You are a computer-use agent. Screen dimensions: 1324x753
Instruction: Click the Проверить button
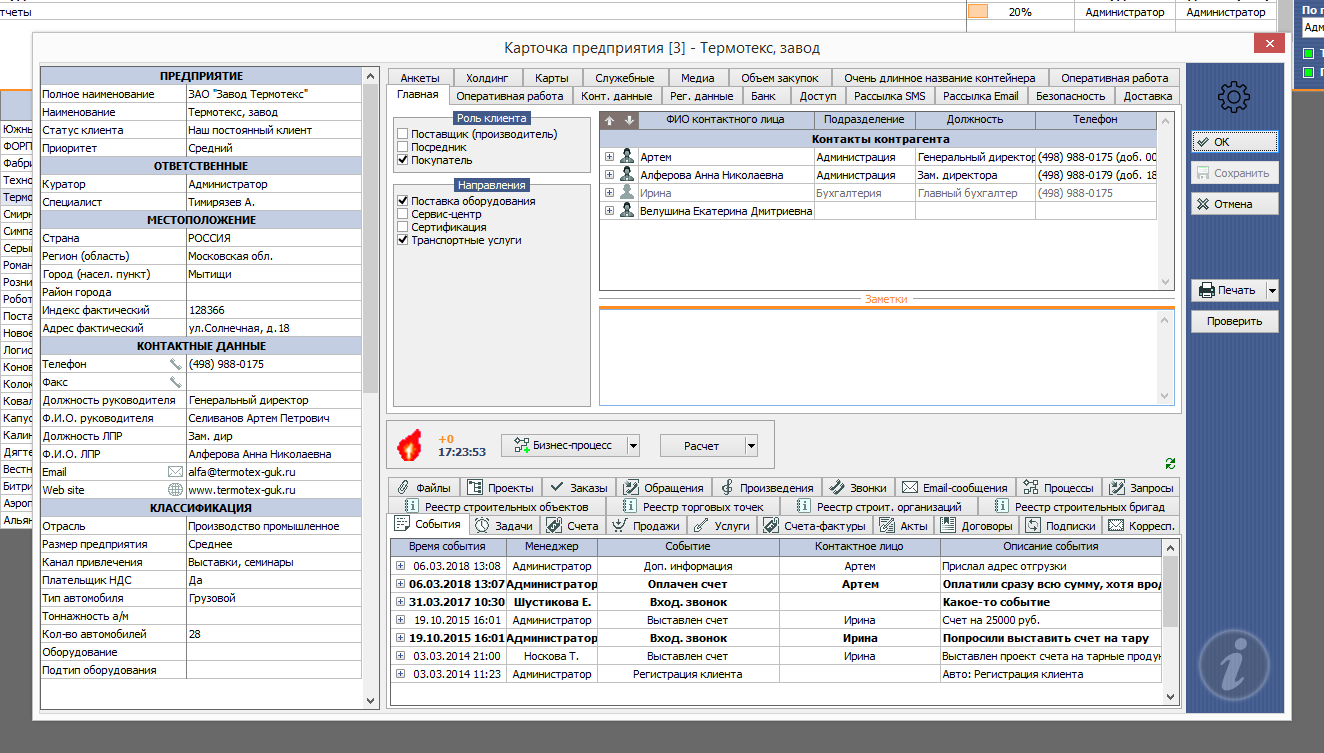(1235, 321)
